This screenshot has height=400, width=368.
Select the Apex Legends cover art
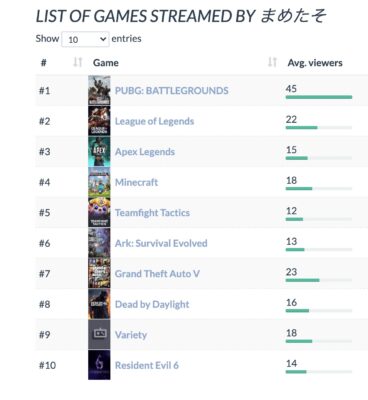[x=99, y=151]
